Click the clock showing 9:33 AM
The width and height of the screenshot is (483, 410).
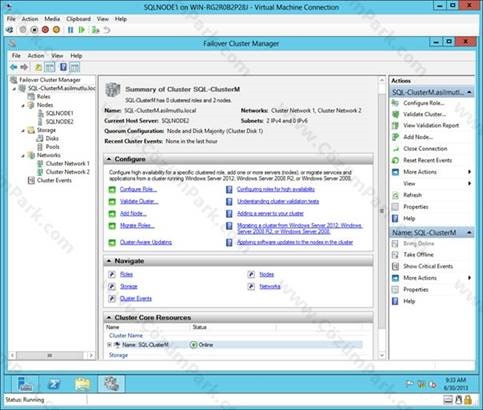455,380
